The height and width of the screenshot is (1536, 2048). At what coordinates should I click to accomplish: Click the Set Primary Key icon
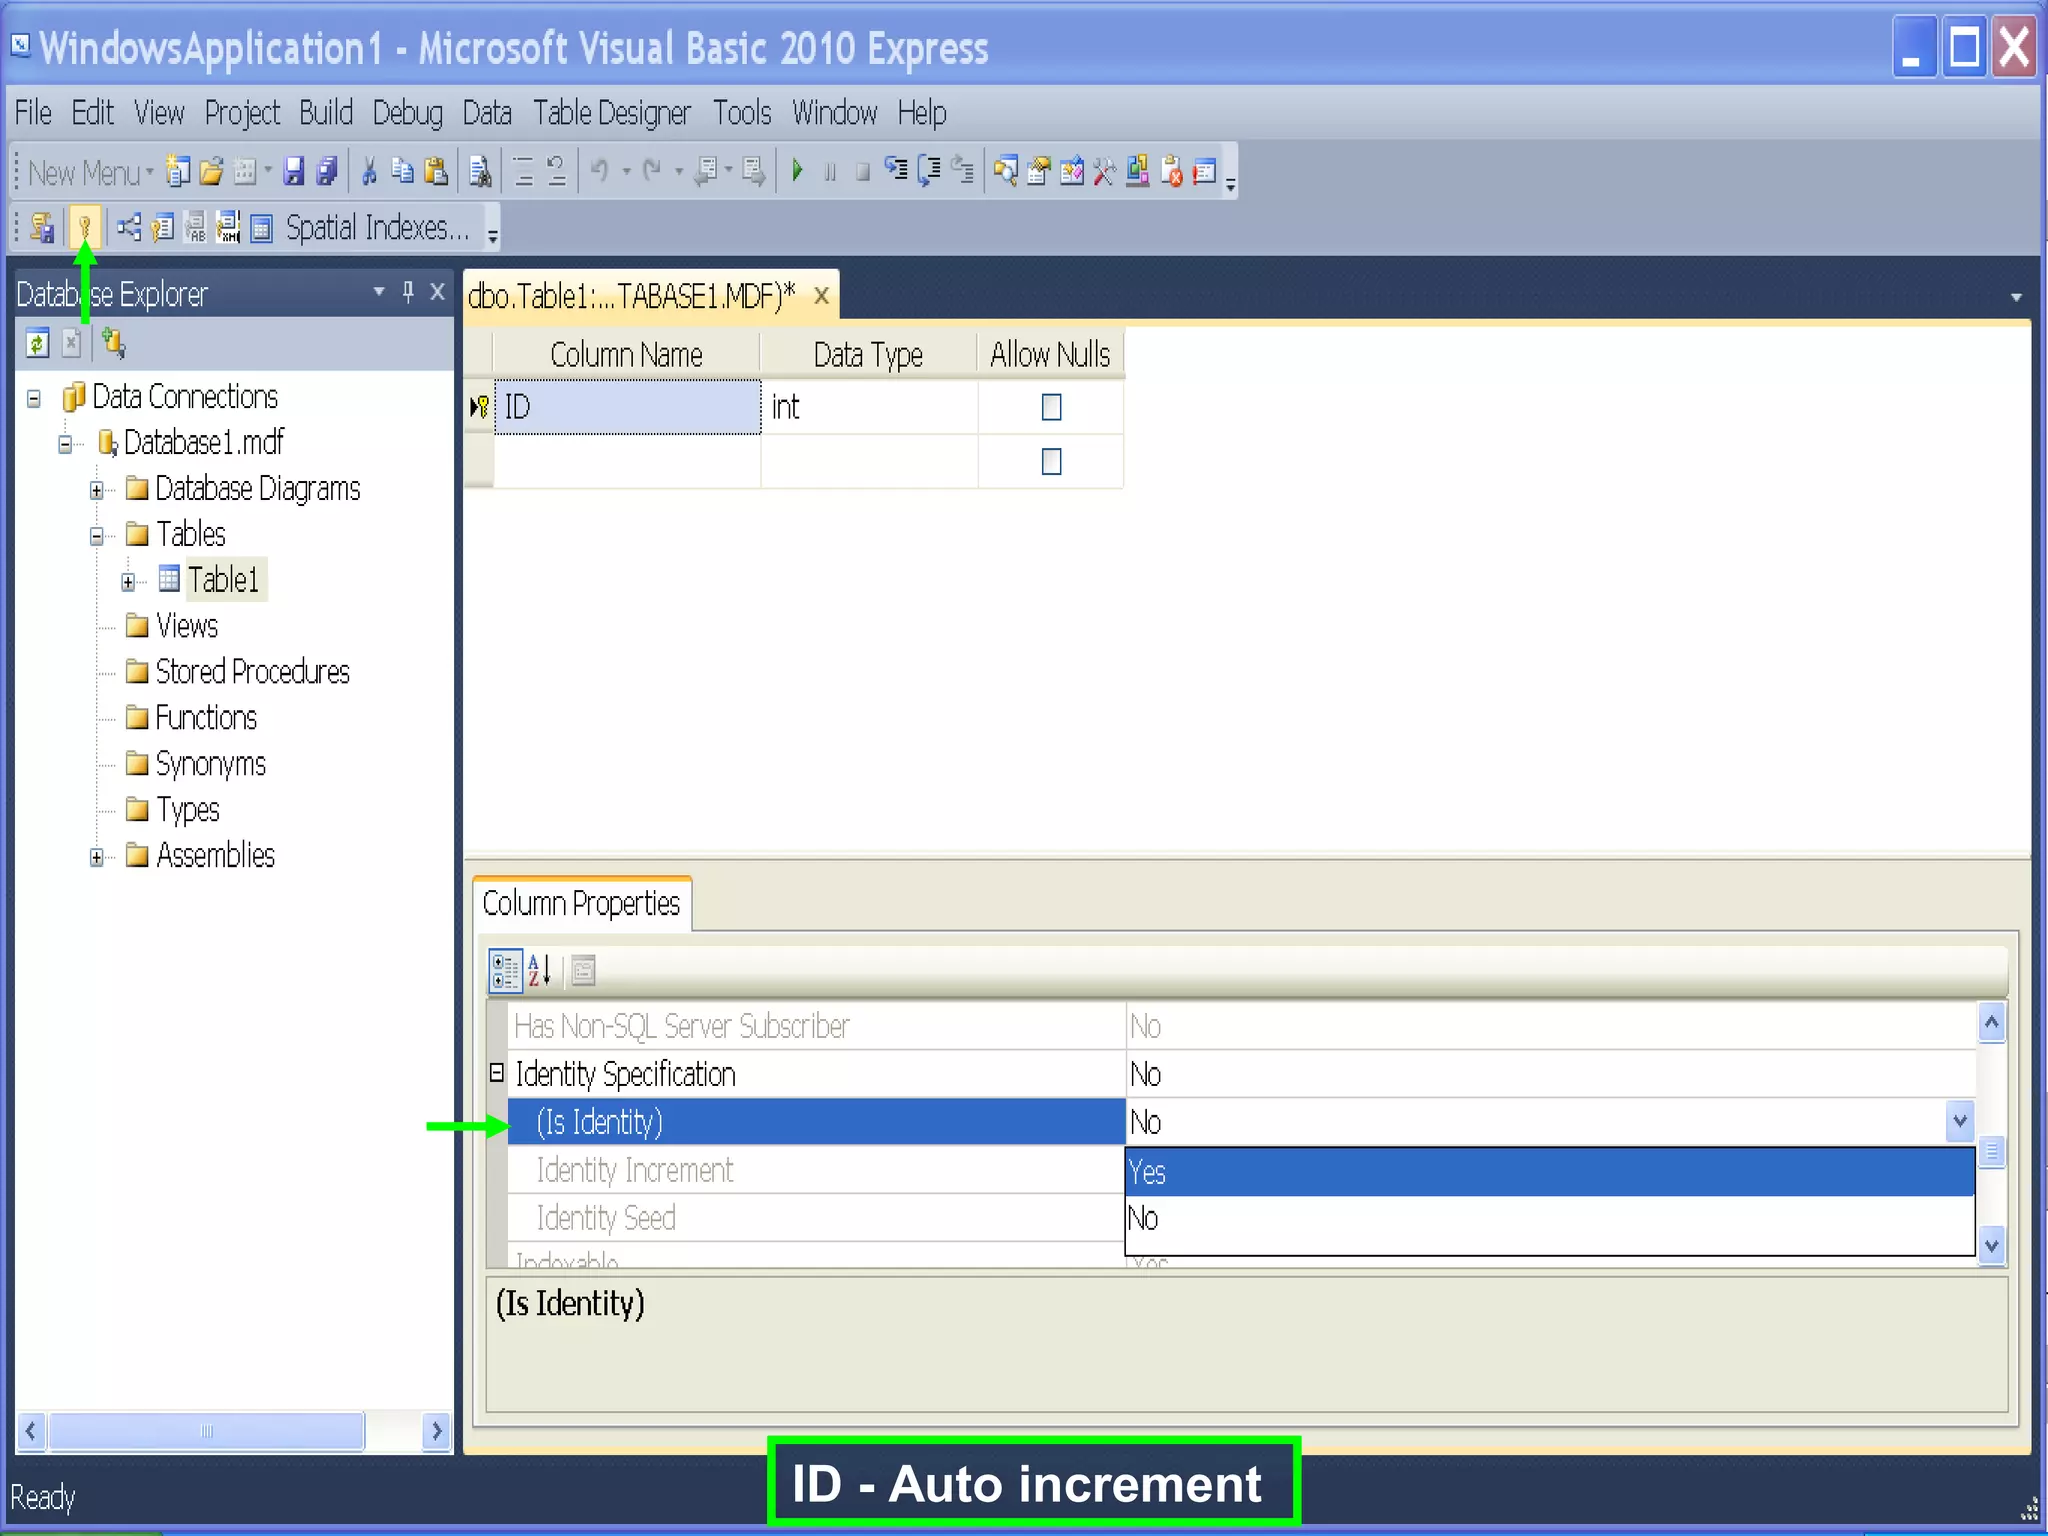(x=85, y=228)
